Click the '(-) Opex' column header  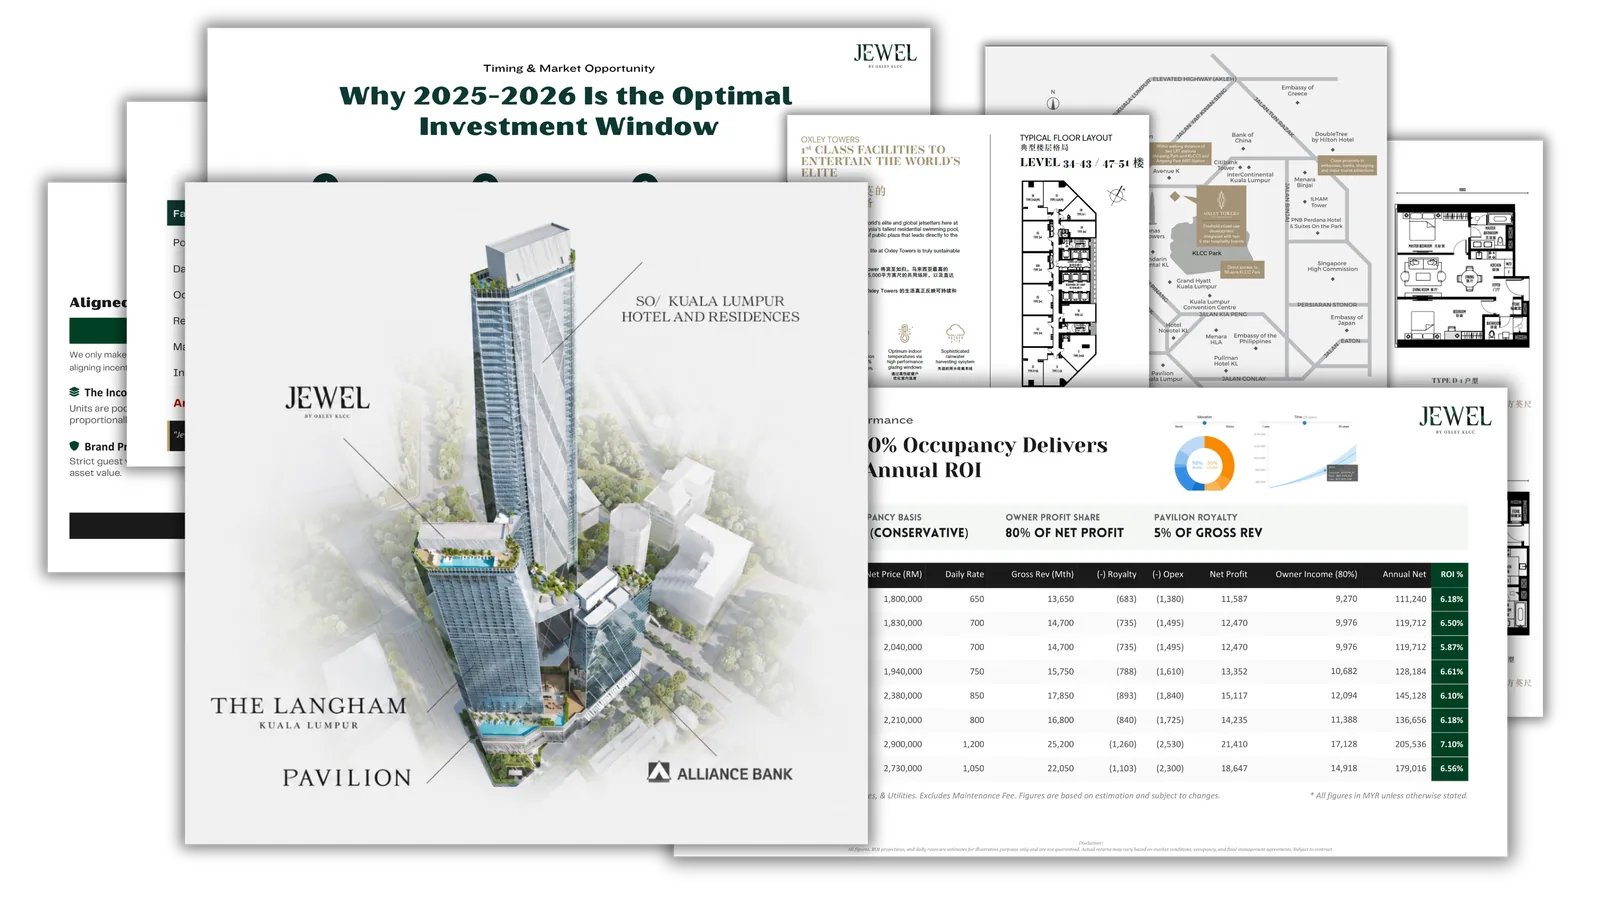(x=1167, y=574)
